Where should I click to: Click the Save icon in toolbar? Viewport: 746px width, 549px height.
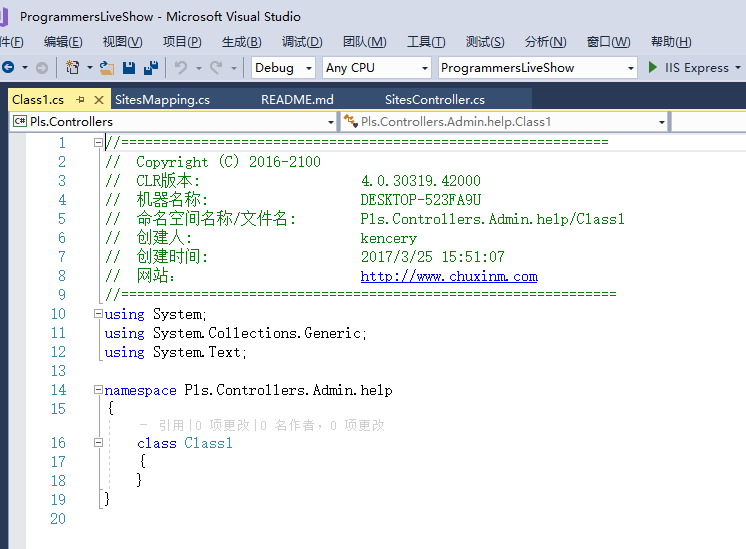pyautogui.click(x=129, y=68)
